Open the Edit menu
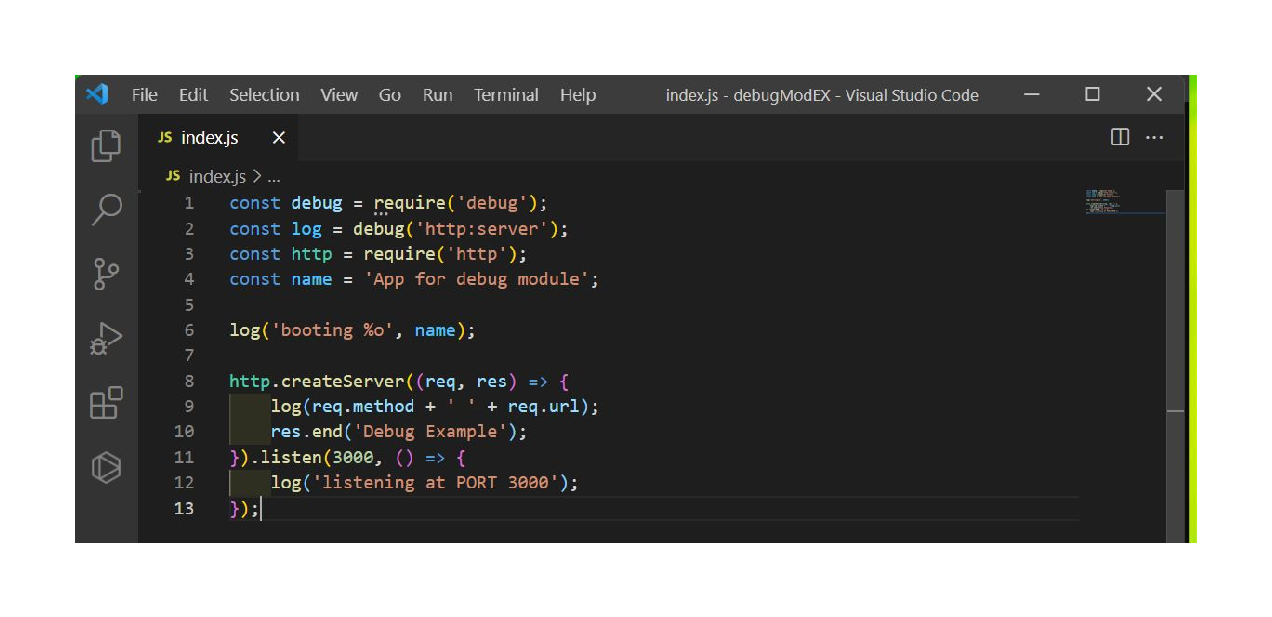Screen dimensions: 1272x617 (193, 95)
